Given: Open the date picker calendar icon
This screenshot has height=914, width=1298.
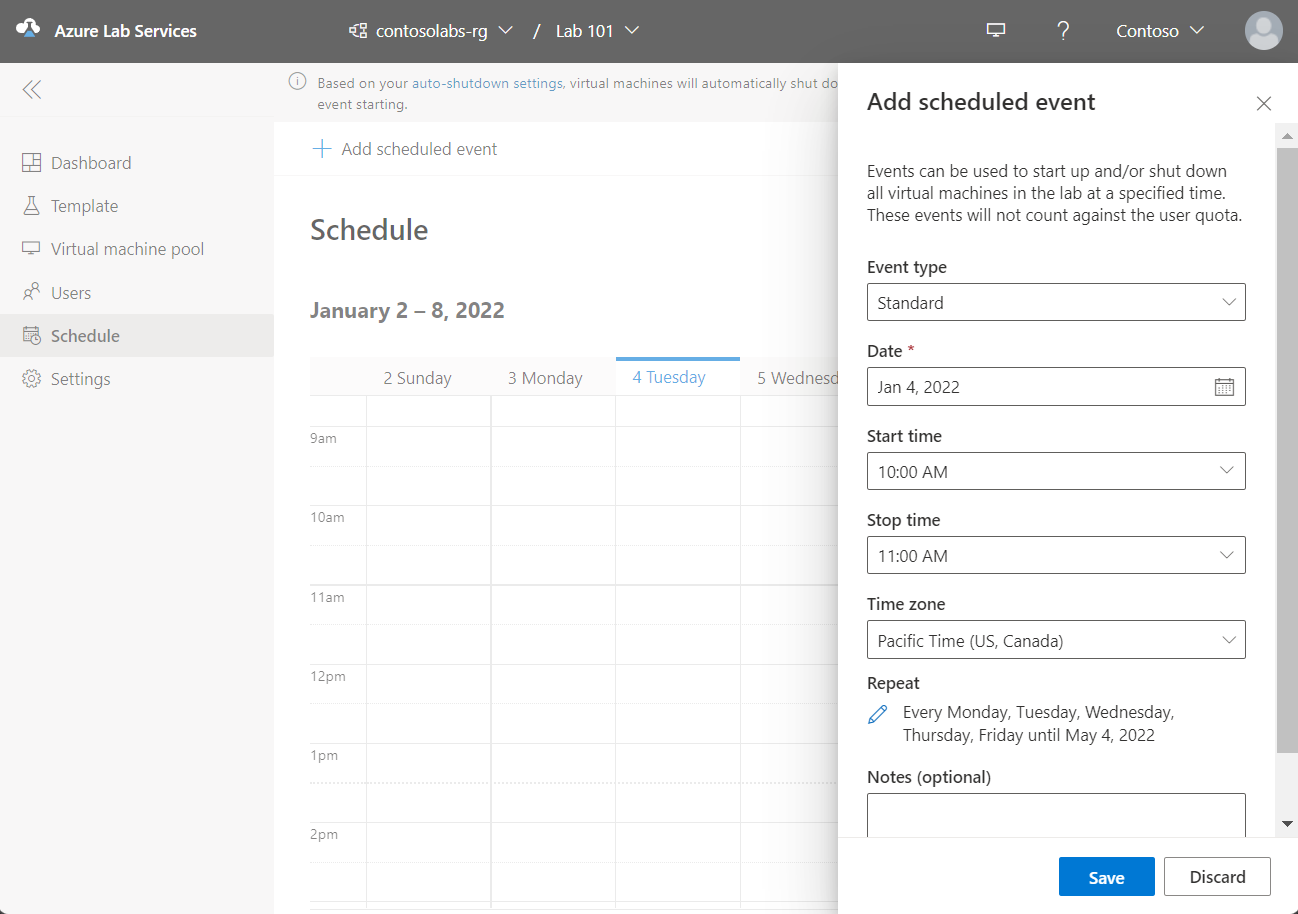Looking at the screenshot, I should click(x=1224, y=386).
